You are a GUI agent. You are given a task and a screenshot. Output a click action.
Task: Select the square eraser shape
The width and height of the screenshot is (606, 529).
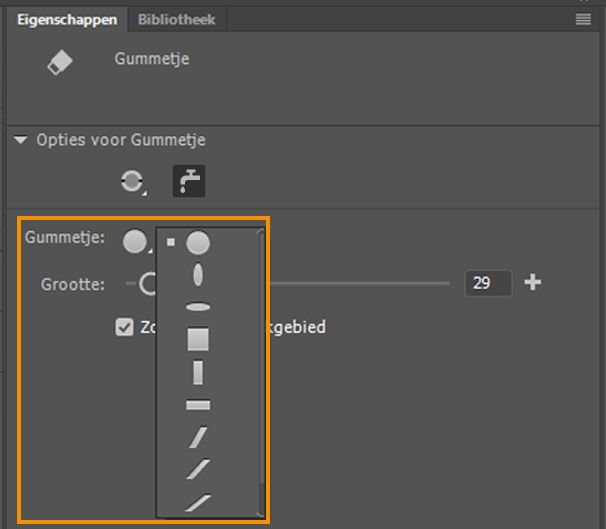(x=198, y=340)
